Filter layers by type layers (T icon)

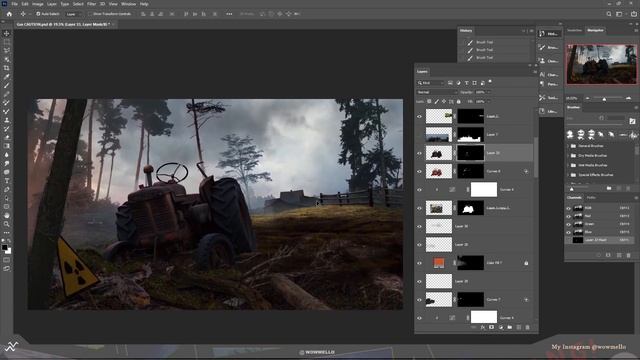(x=467, y=83)
